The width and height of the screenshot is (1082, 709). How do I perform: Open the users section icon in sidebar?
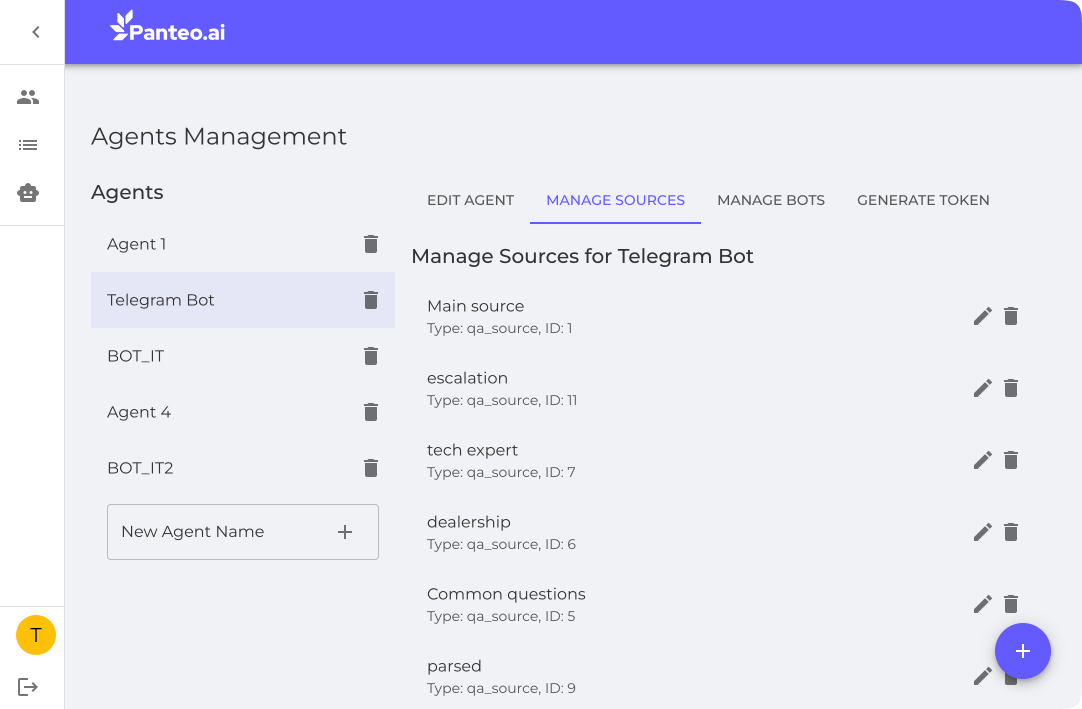pos(28,97)
